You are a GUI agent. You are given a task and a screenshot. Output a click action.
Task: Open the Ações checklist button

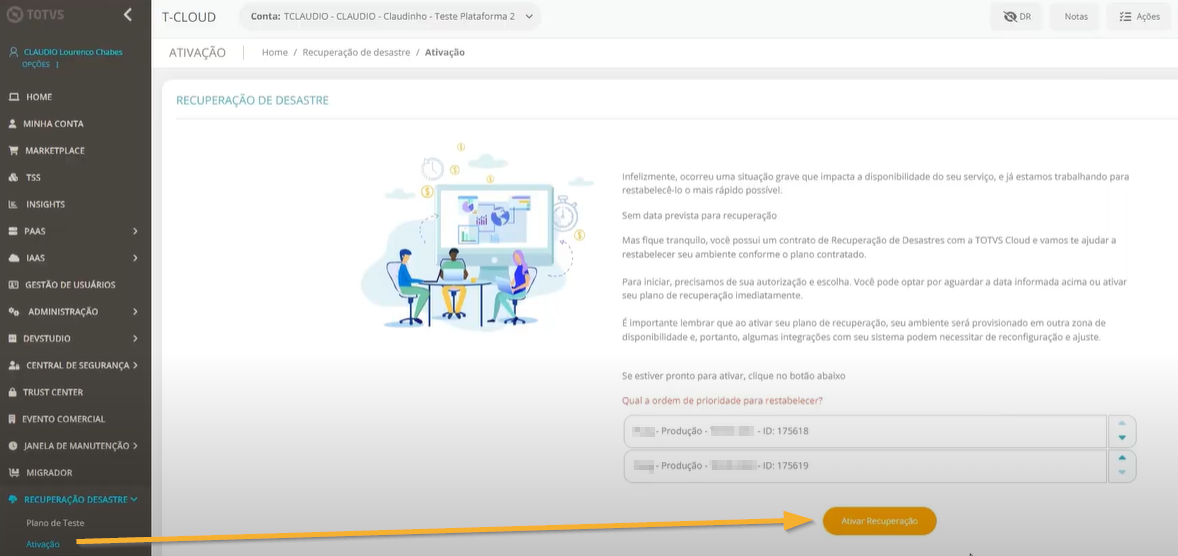[1139, 17]
